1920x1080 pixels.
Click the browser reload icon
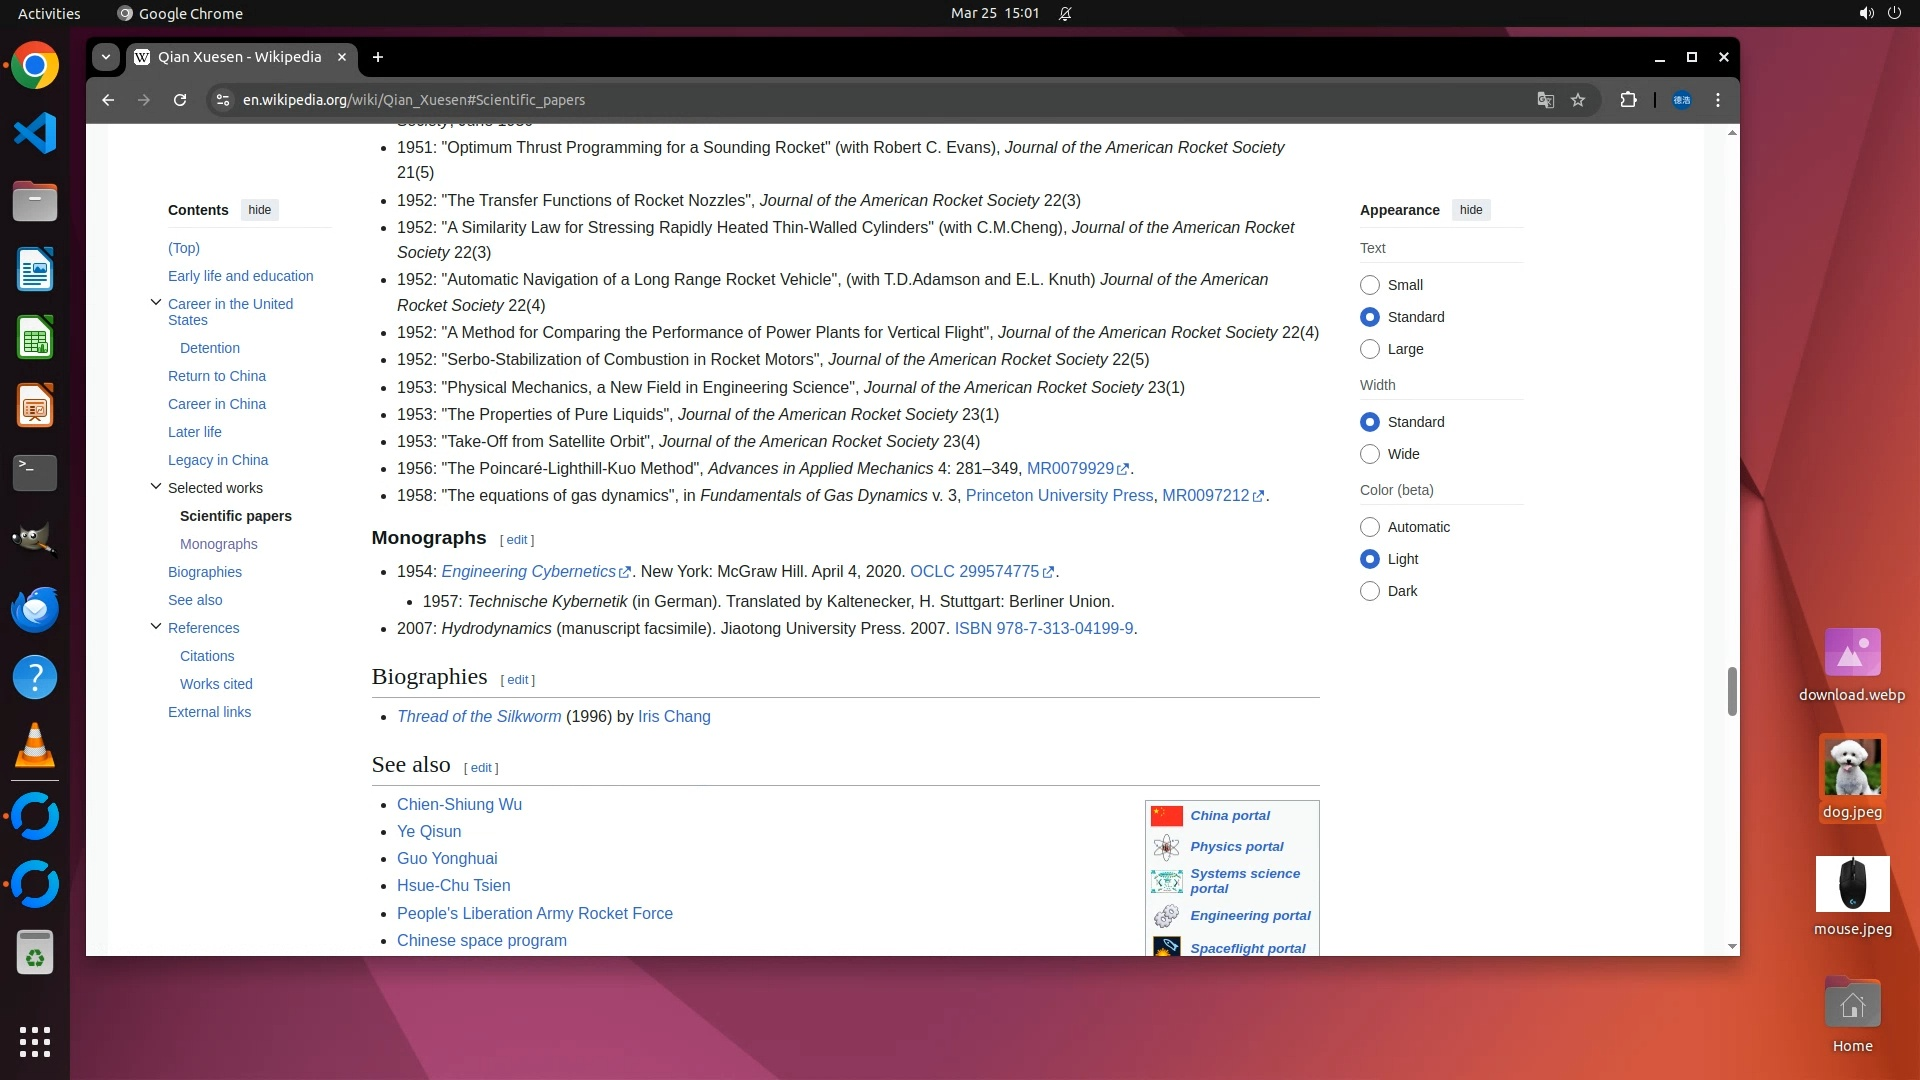tap(180, 100)
